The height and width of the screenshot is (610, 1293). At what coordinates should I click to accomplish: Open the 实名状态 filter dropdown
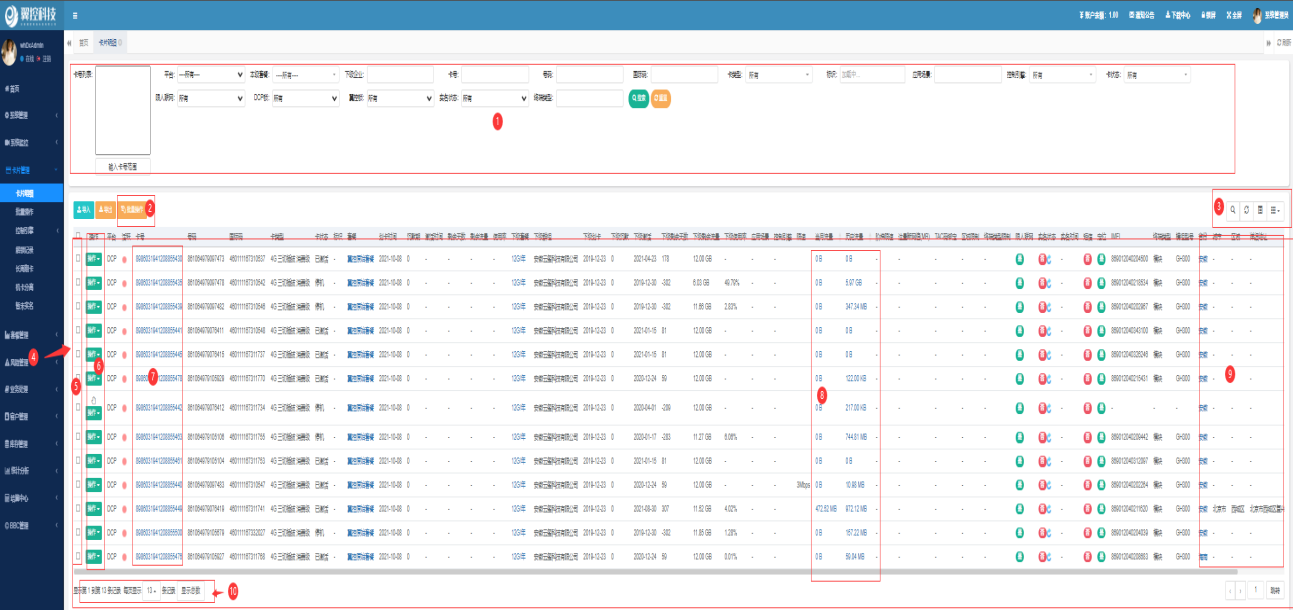494,99
